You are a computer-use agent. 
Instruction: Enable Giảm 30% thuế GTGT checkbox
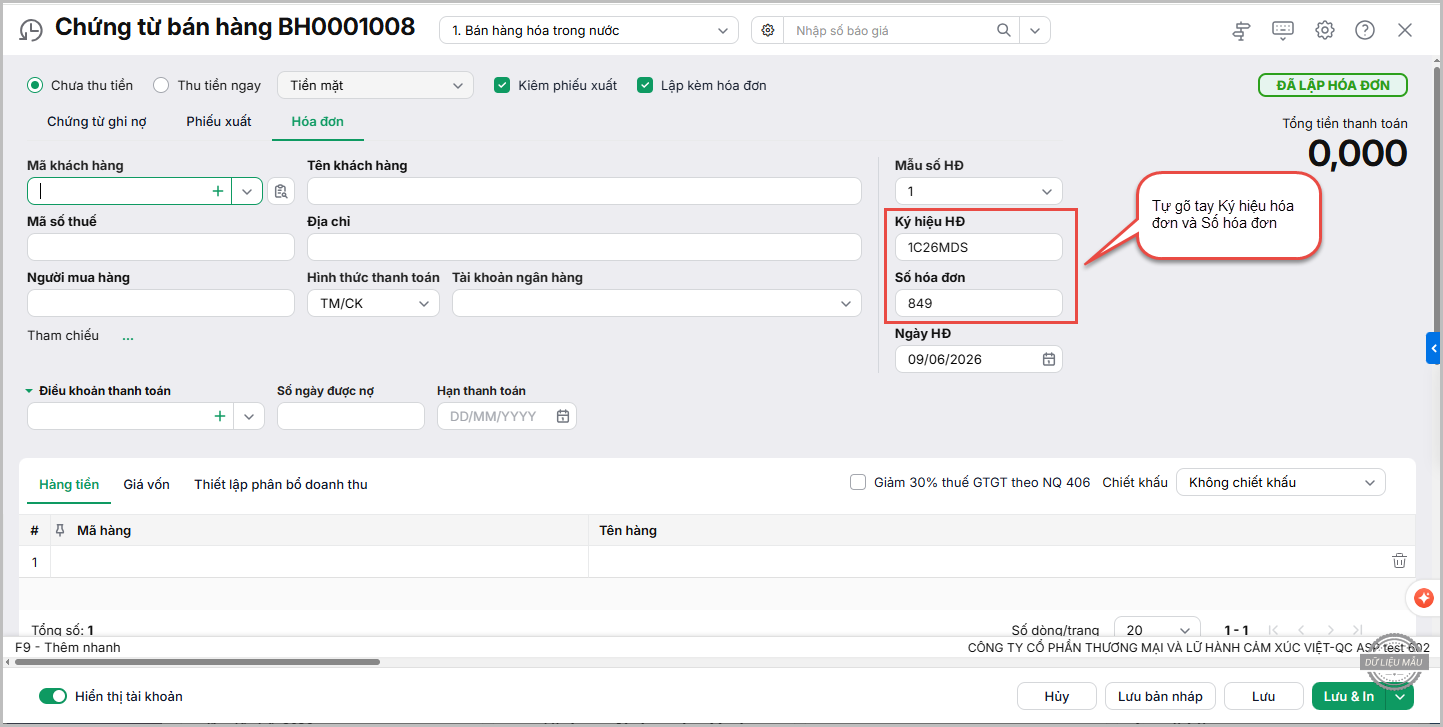(x=858, y=482)
